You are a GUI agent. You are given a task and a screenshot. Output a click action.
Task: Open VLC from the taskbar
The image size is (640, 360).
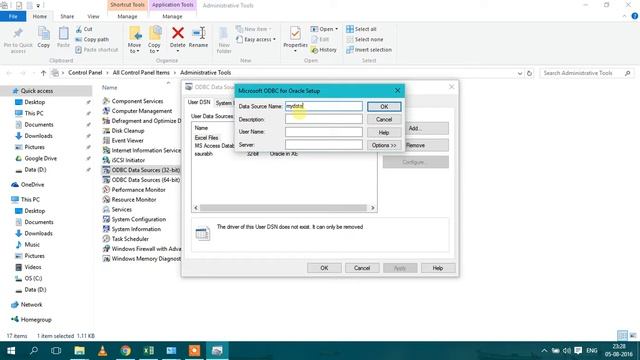tap(102, 351)
